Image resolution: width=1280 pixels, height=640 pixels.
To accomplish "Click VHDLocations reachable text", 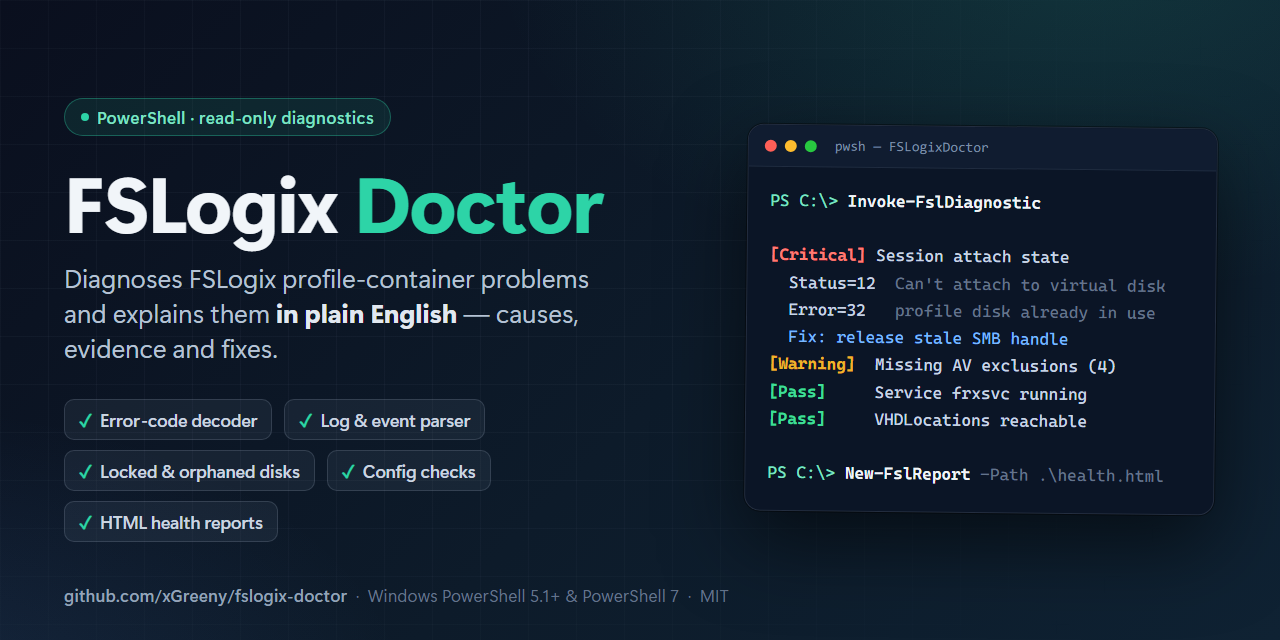I will point(980,421).
